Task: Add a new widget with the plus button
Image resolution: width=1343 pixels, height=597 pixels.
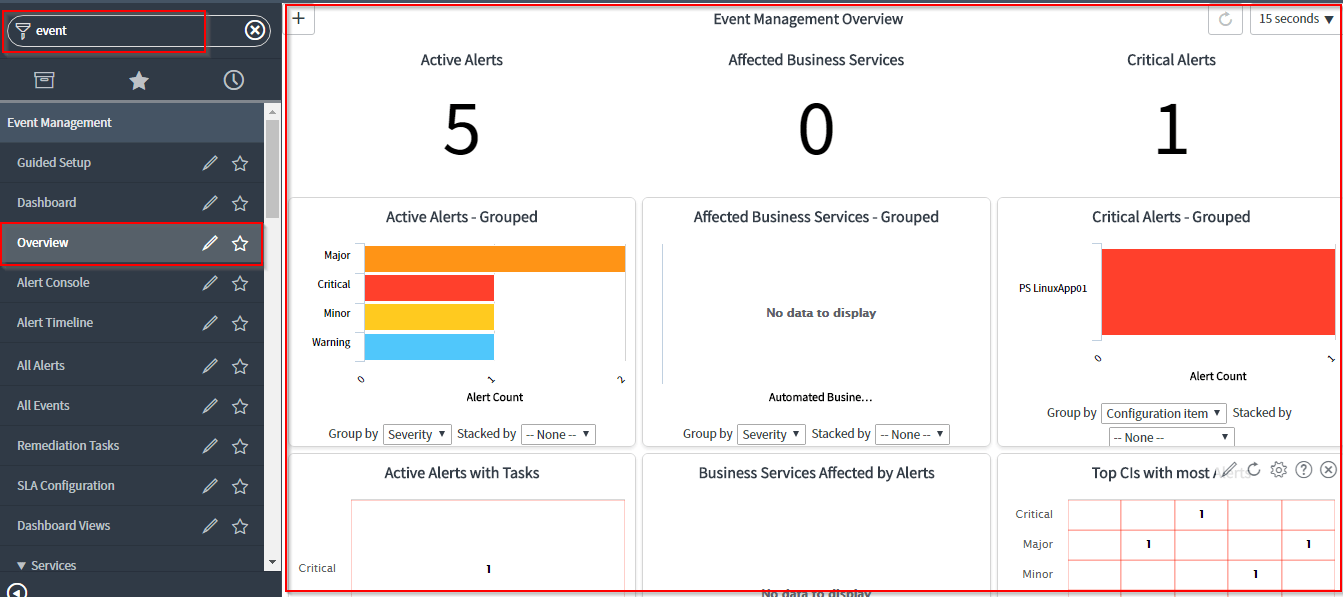Action: [x=298, y=18]
